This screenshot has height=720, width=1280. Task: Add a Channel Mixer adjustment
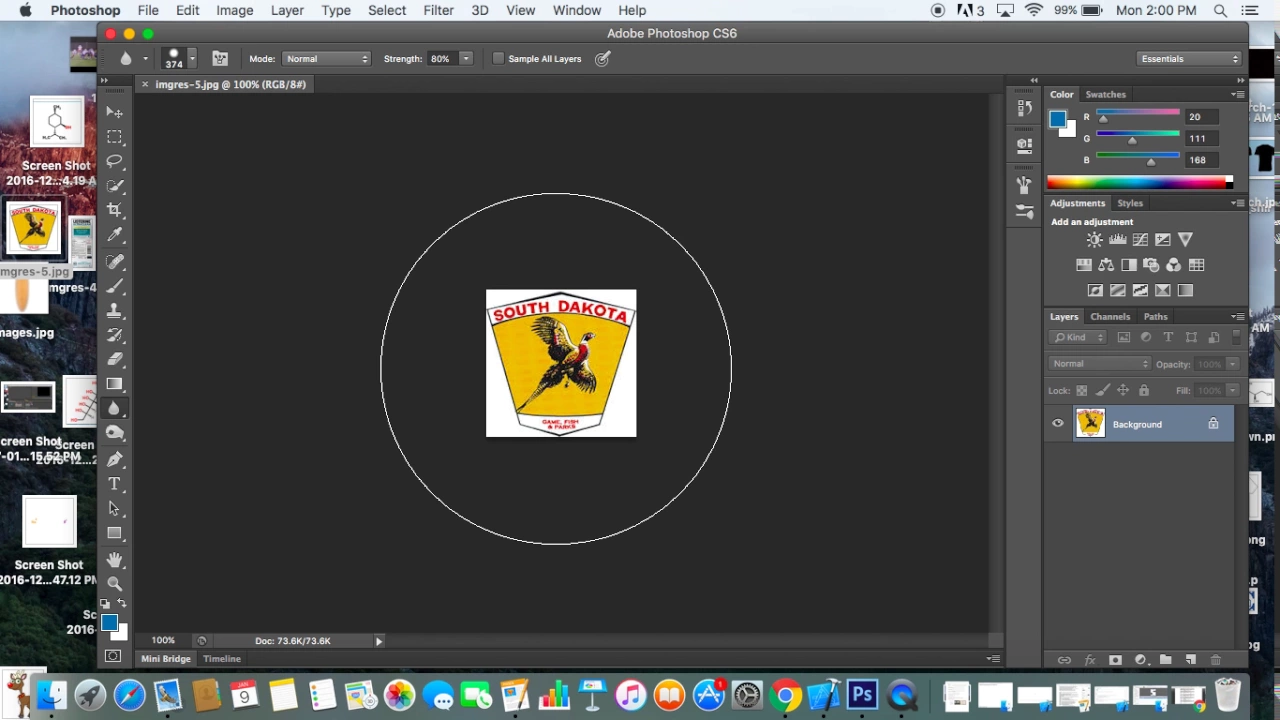point(1173,265)
